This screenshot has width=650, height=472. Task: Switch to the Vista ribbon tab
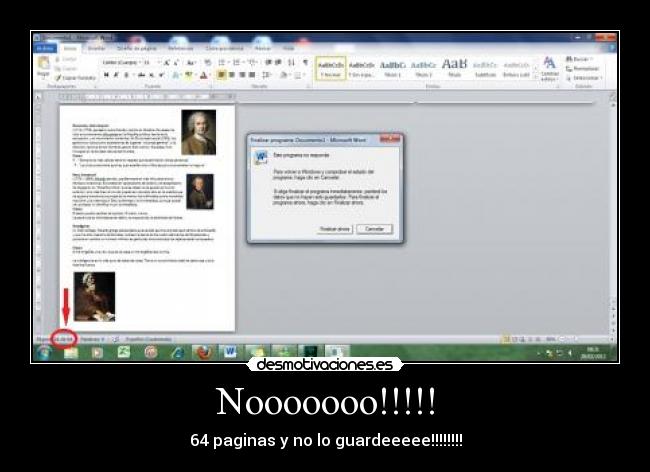point(289,48)
